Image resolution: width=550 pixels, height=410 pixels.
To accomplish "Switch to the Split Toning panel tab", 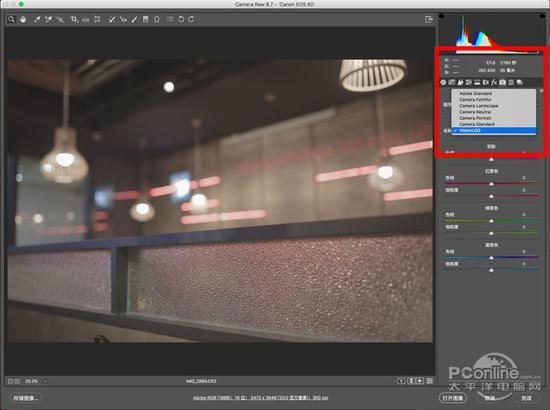I will 477,82.
